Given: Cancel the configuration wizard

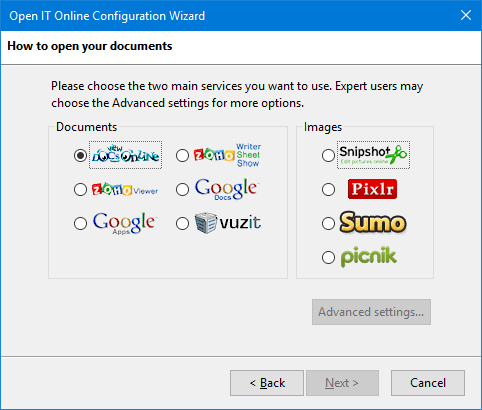Looking at the screenshot, I should tap(428, 383).
